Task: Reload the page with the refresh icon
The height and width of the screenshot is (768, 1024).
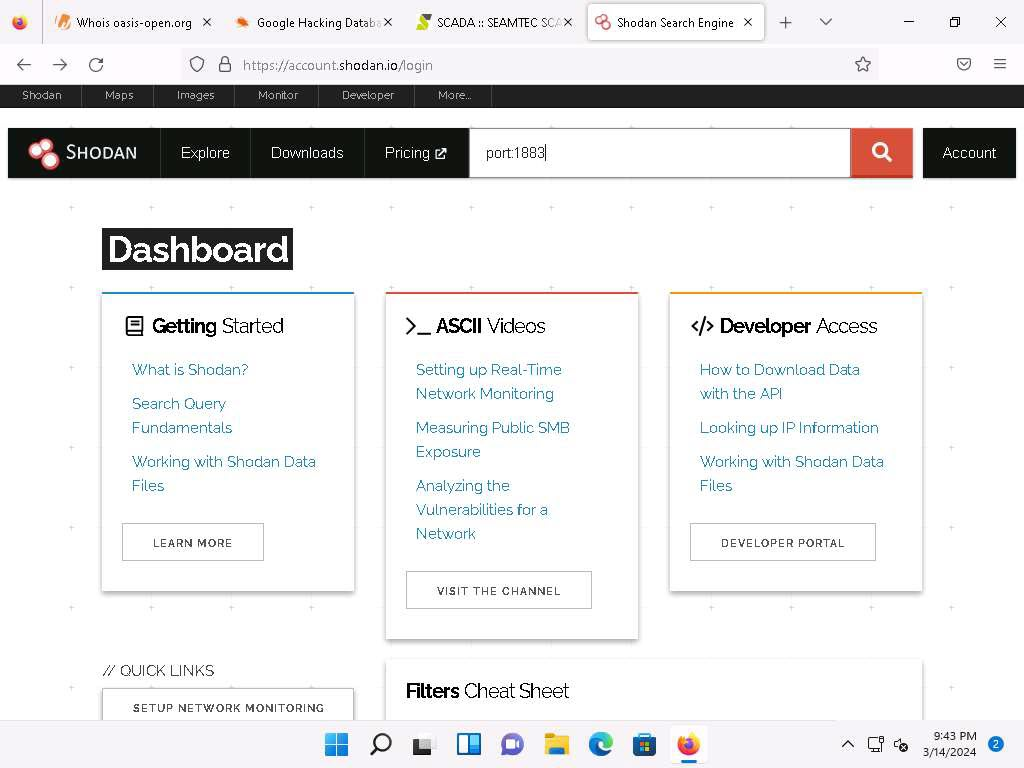Action: [96, 65]
